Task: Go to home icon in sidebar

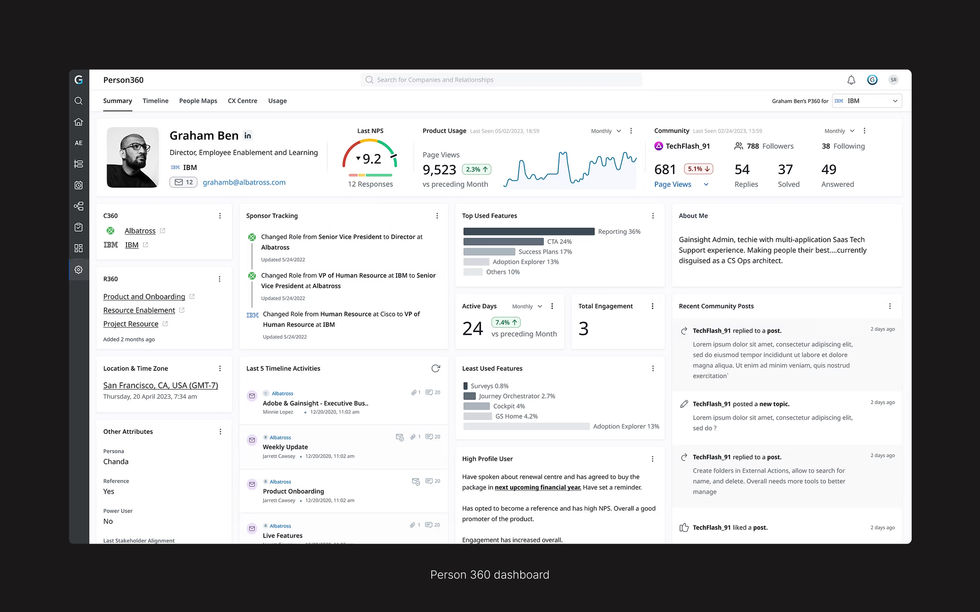Action: [78, 122]
